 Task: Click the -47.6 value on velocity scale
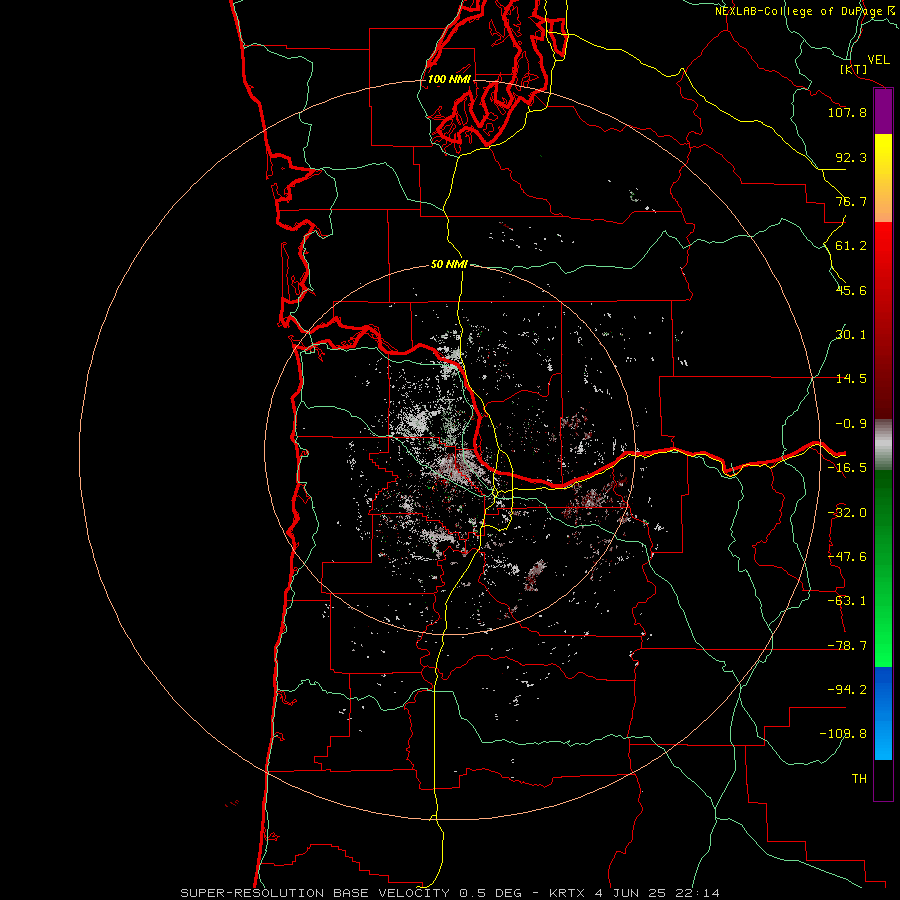coord(847,557)
